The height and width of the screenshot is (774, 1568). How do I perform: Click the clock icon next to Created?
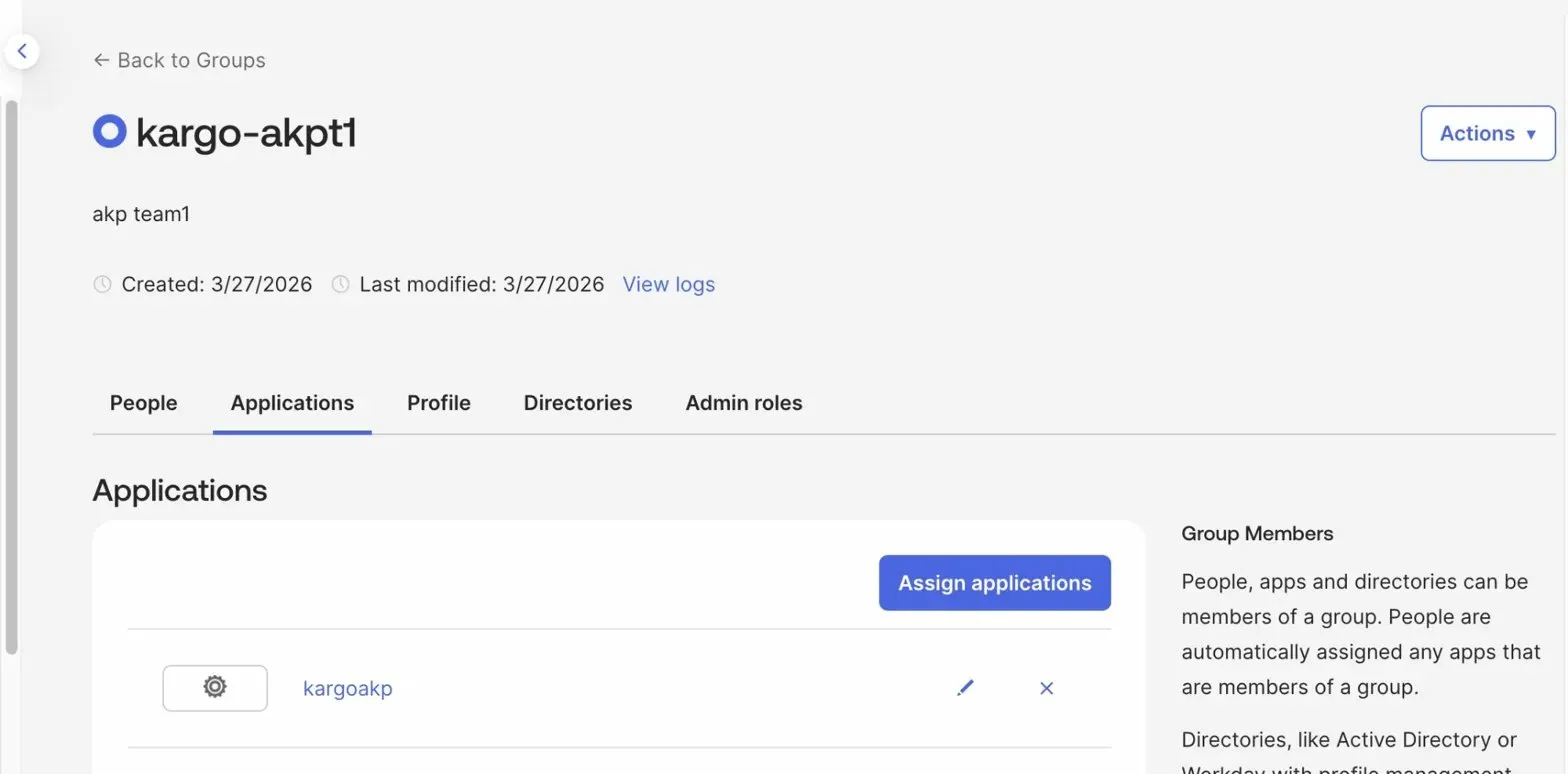102,284
